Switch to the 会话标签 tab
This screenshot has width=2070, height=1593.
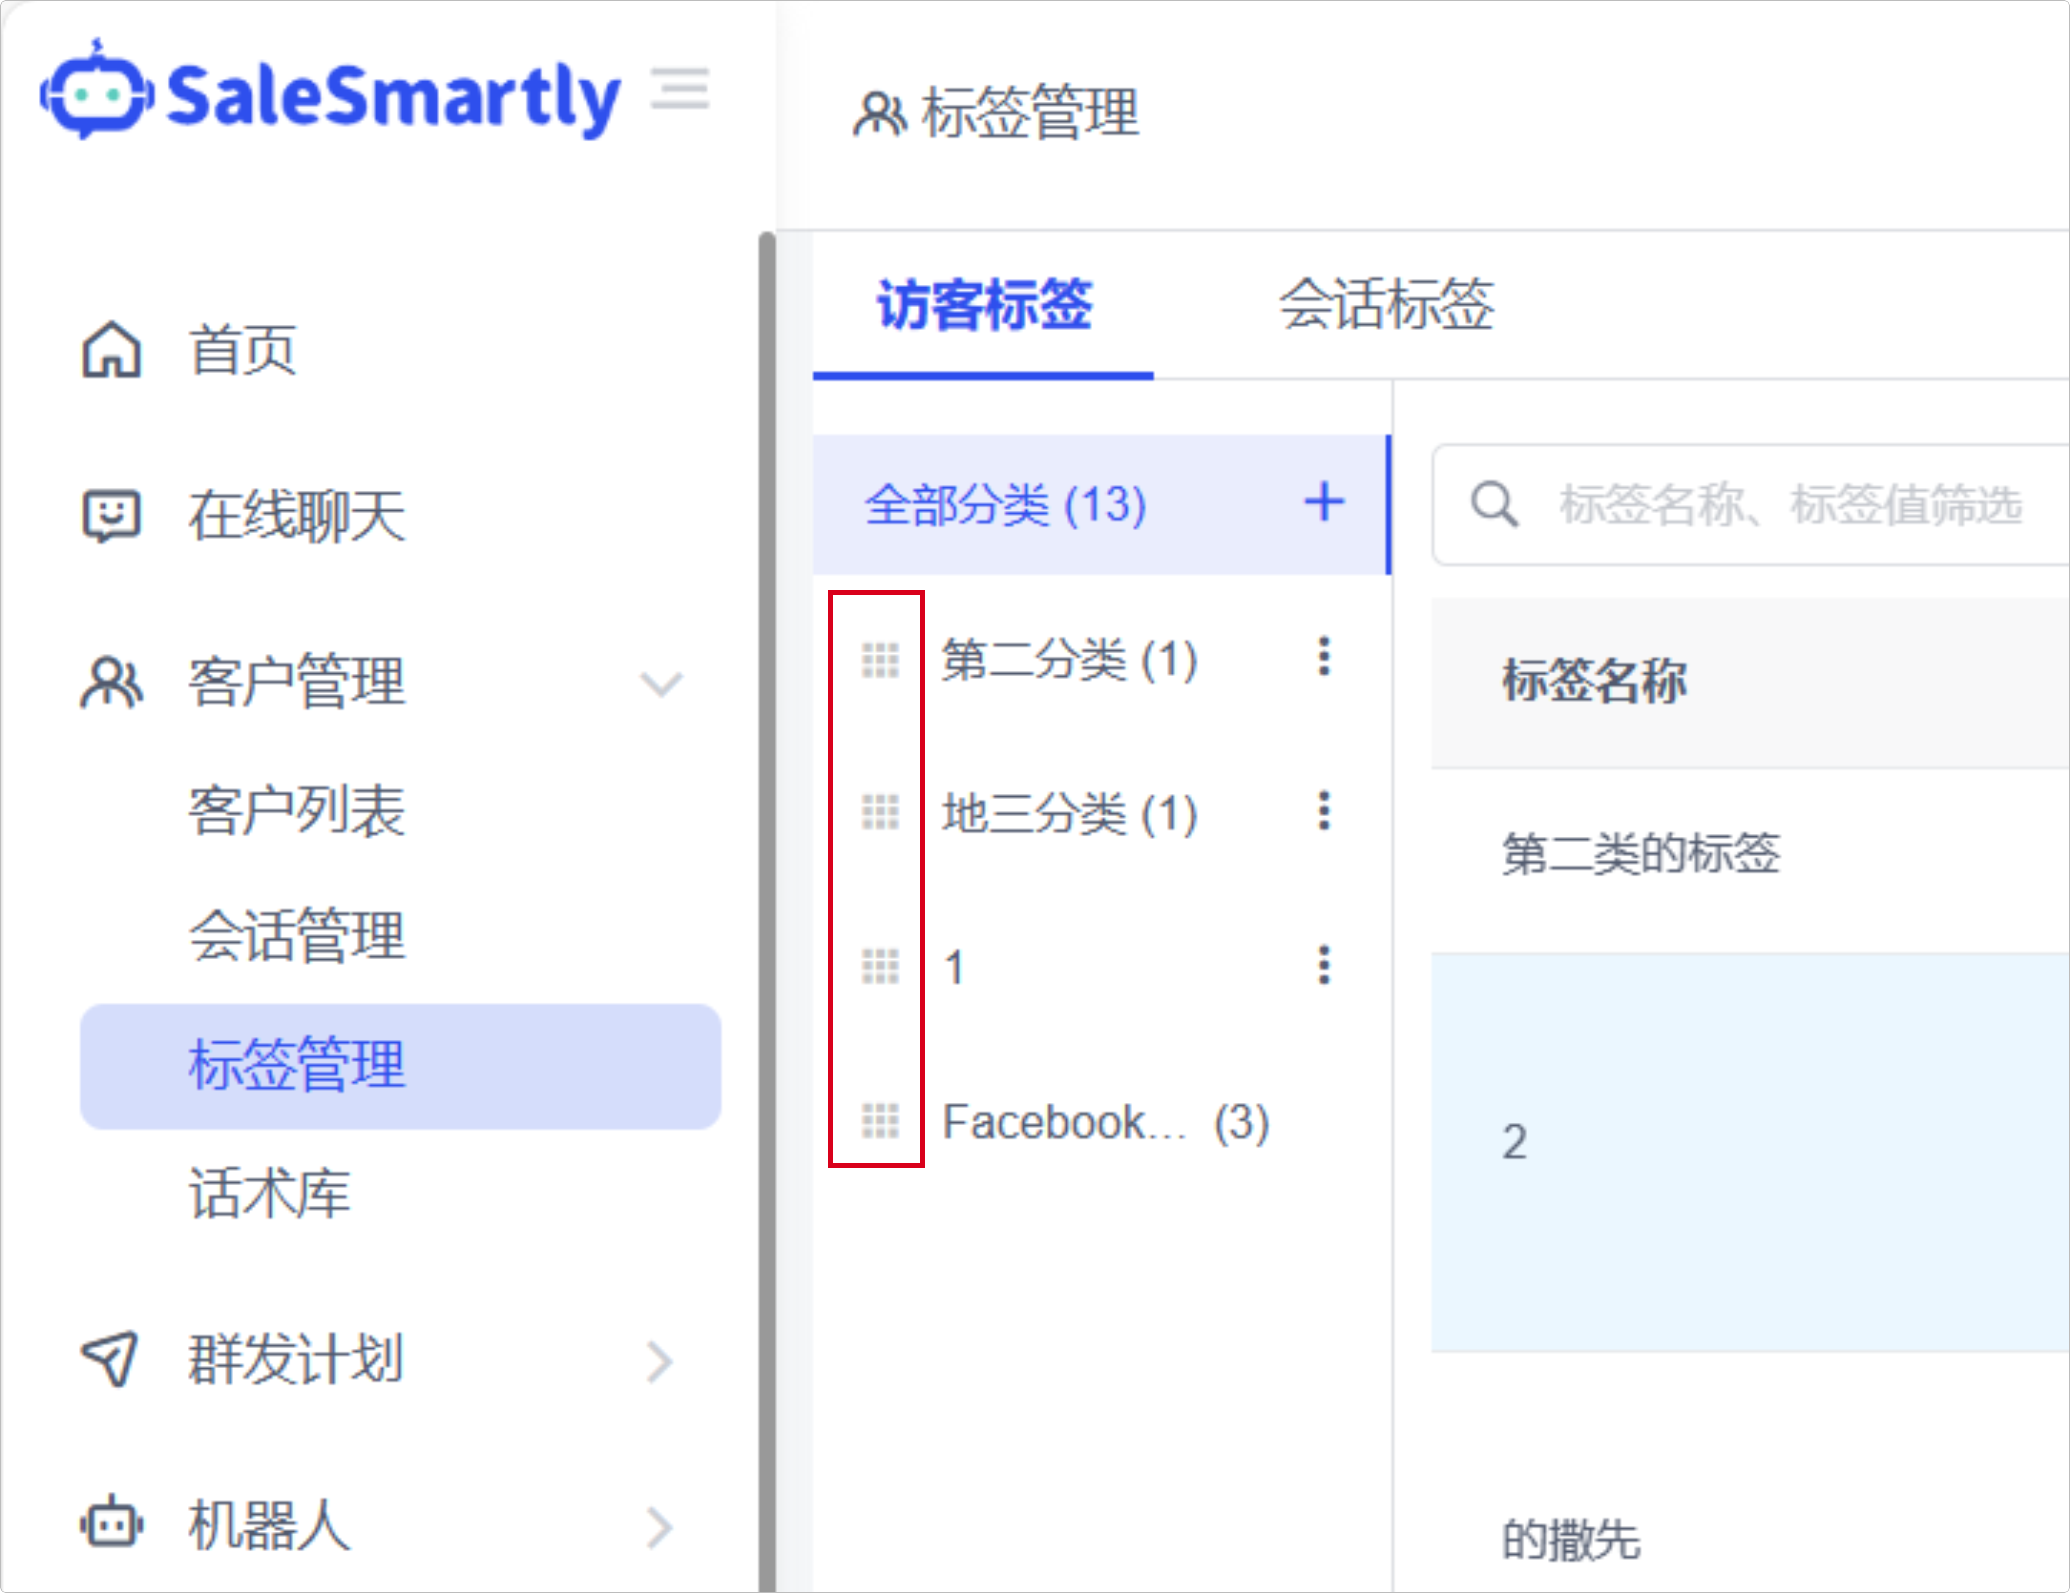pos(1386,305)
